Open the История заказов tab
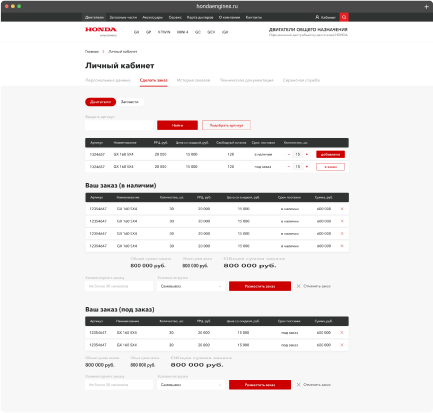This screenshot has height=413, width=433. [193, 80]
